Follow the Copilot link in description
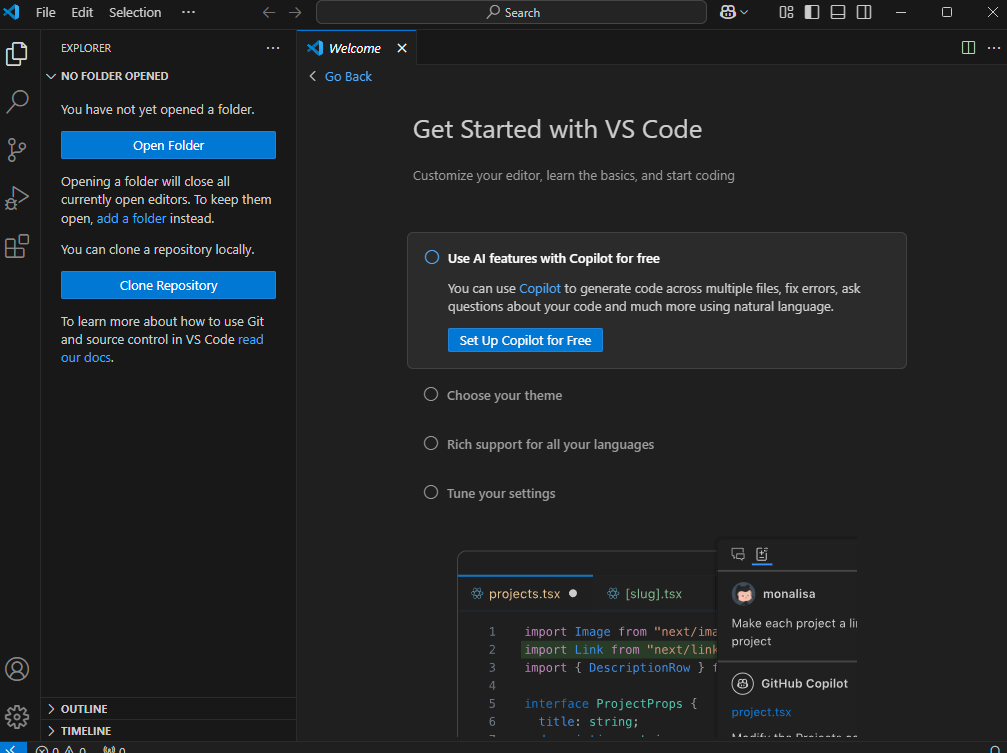The height and width of the screenshot is (753, 1007). pos(539,288)
